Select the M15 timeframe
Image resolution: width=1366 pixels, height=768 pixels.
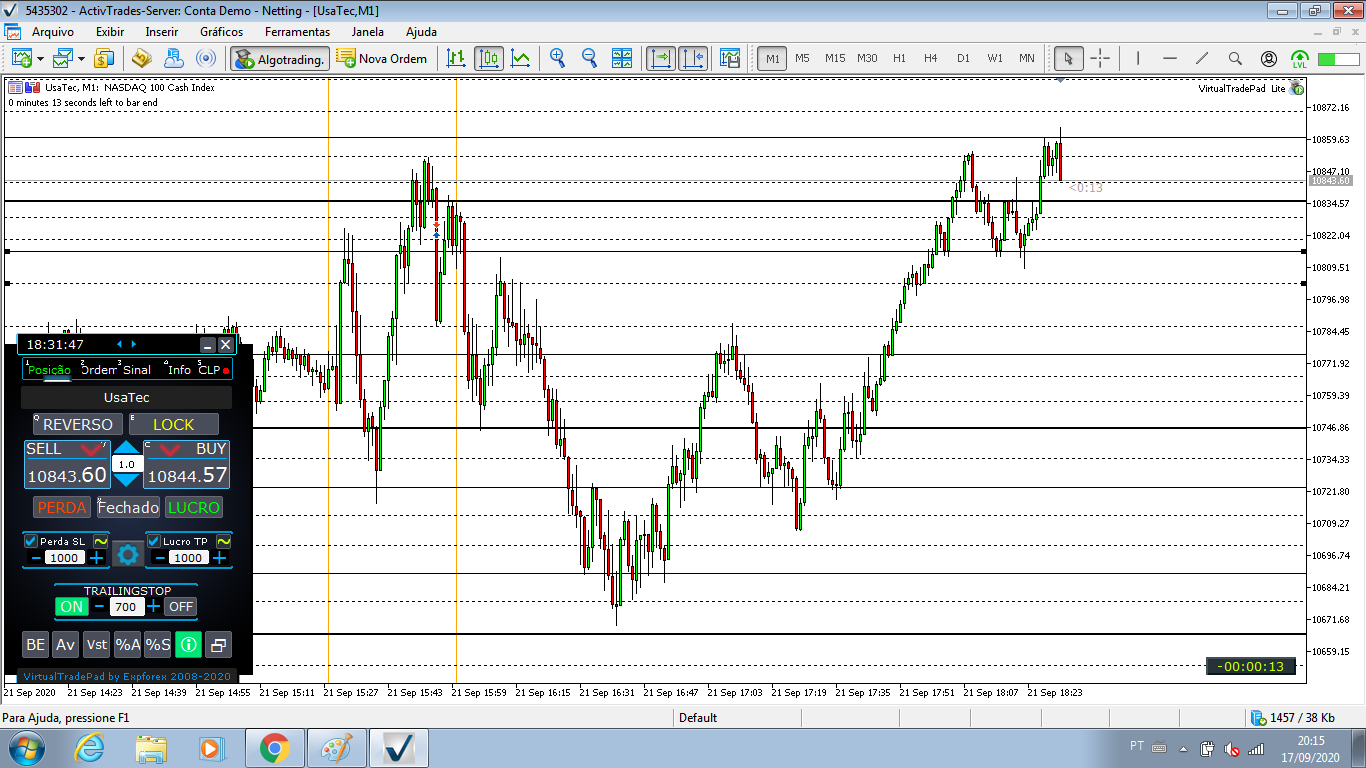click(835, 58)
